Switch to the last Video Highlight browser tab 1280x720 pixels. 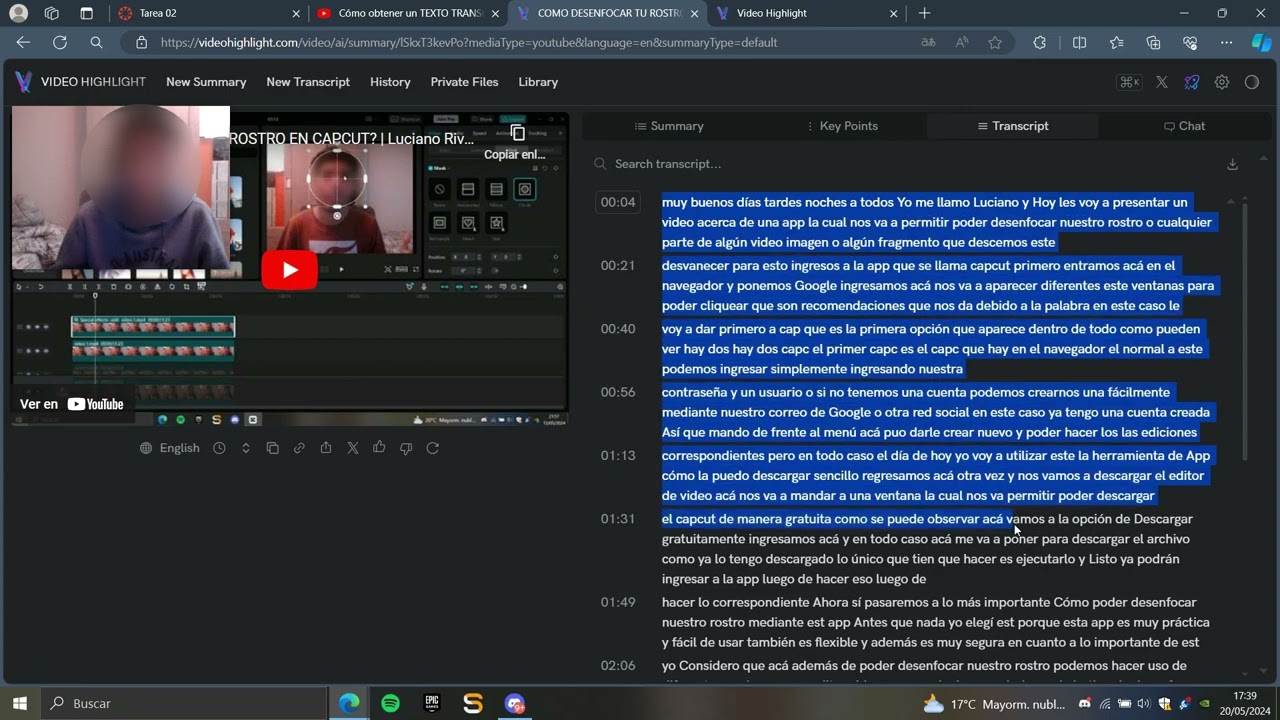click(806, 14)
